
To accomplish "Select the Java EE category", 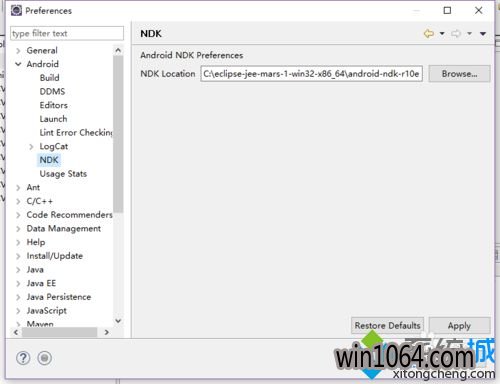I will coord(41,283).
